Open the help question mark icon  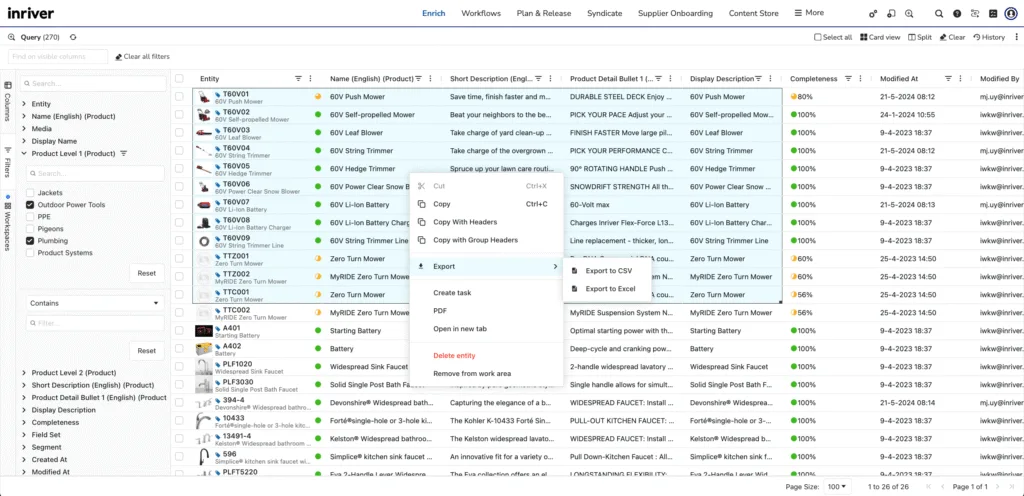point(957,14)
